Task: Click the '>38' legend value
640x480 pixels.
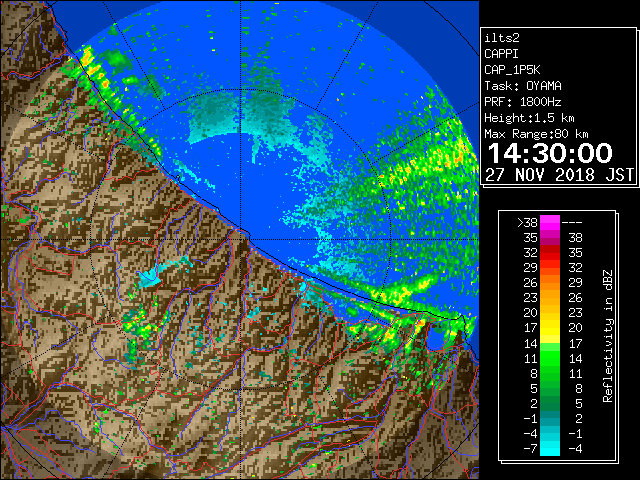Action: point(527,223)
